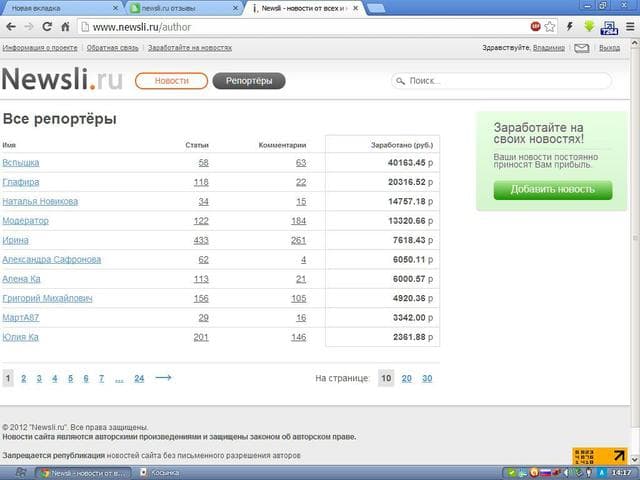640x480 pixels.
Task: Click the 'Статьи' column header
Action: pyautogui.click(x=197, y=145)
